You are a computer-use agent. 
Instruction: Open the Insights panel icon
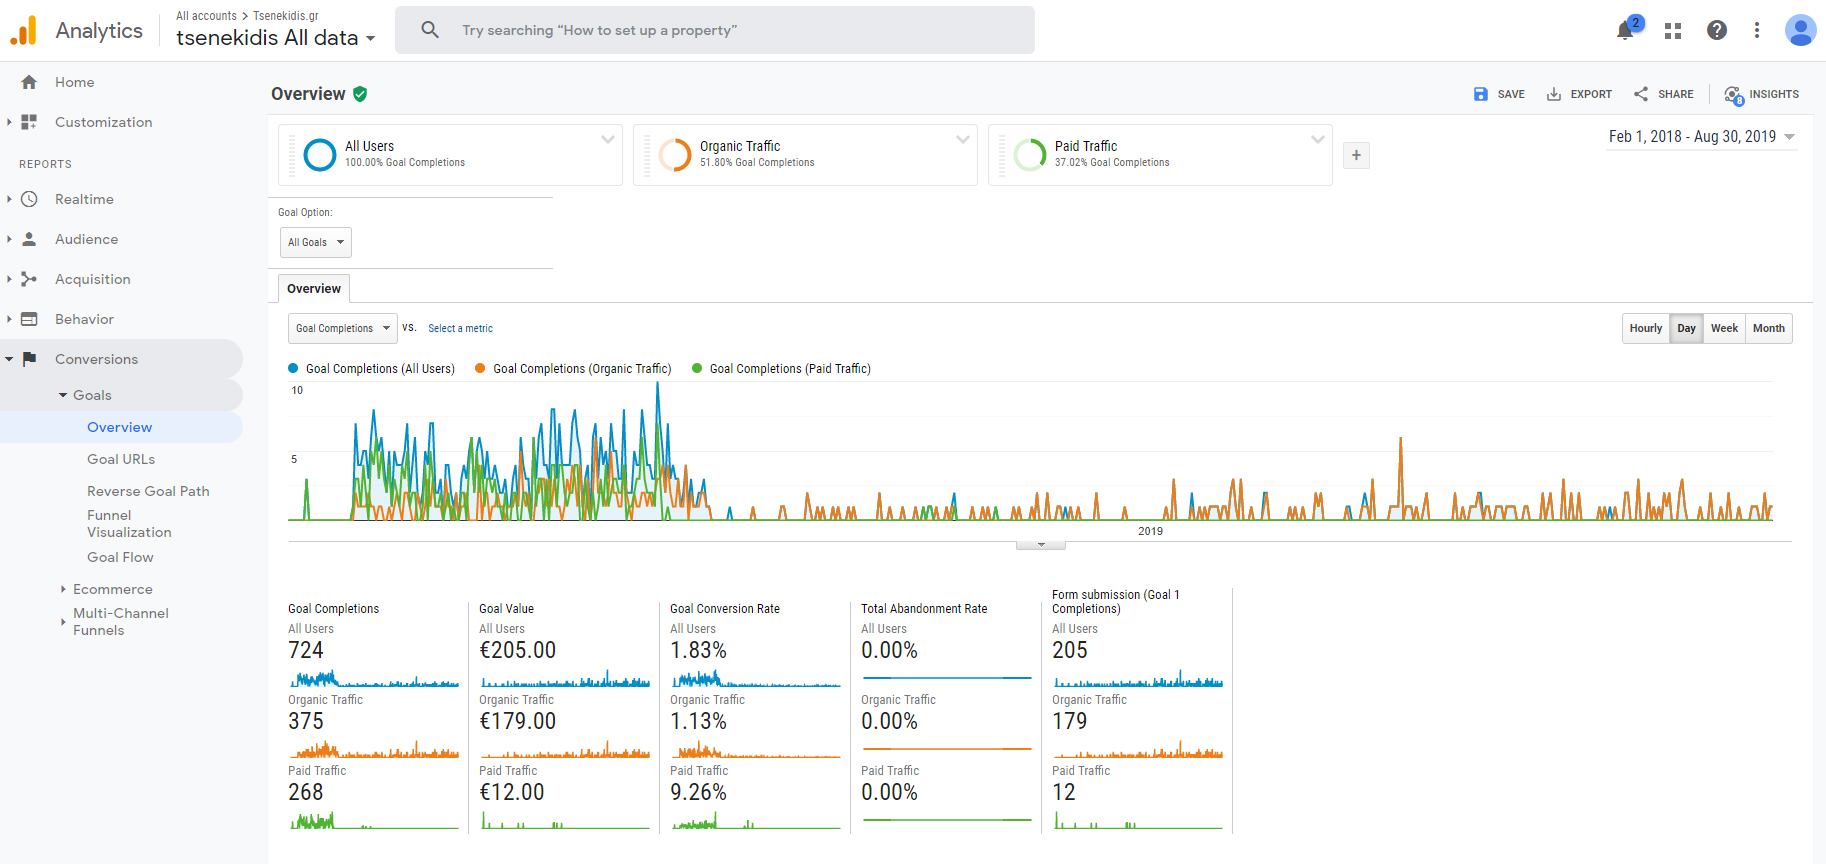1733,94
